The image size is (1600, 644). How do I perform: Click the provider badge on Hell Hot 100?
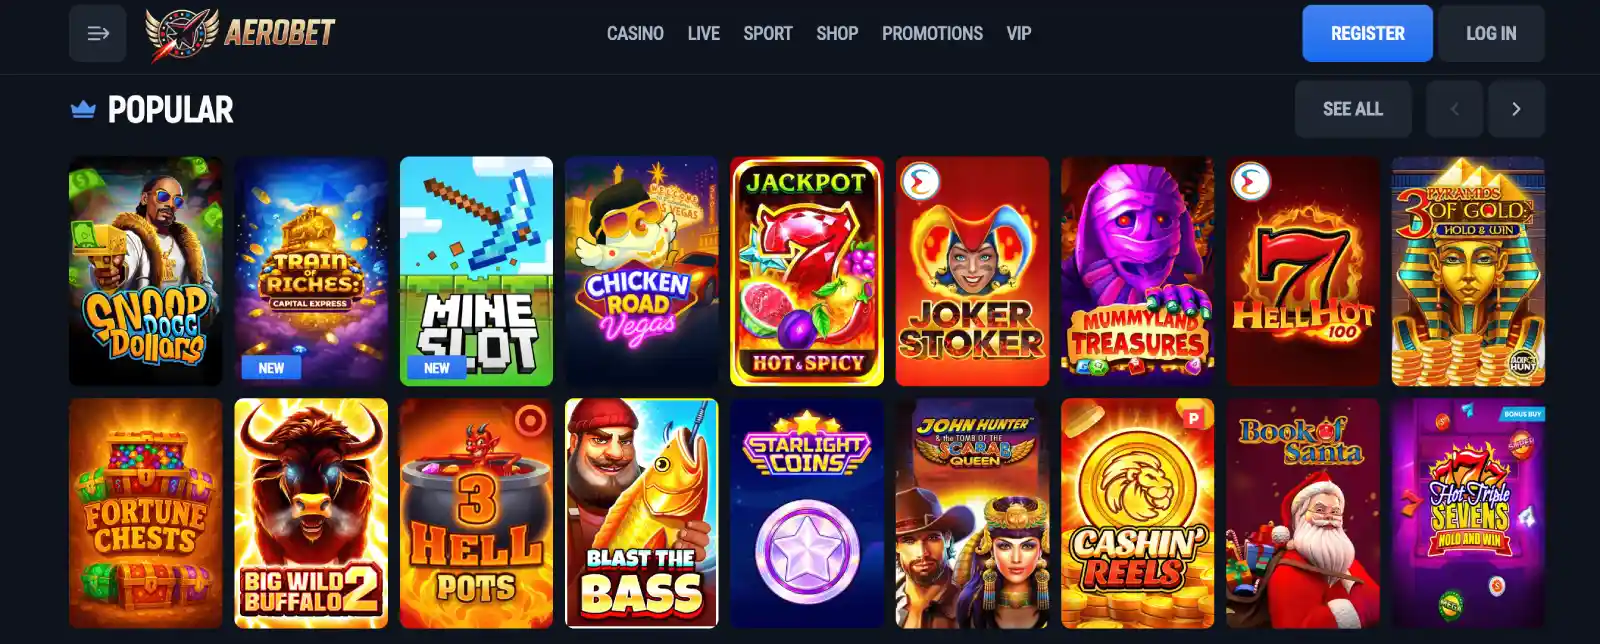click(x=1251, y=181)
